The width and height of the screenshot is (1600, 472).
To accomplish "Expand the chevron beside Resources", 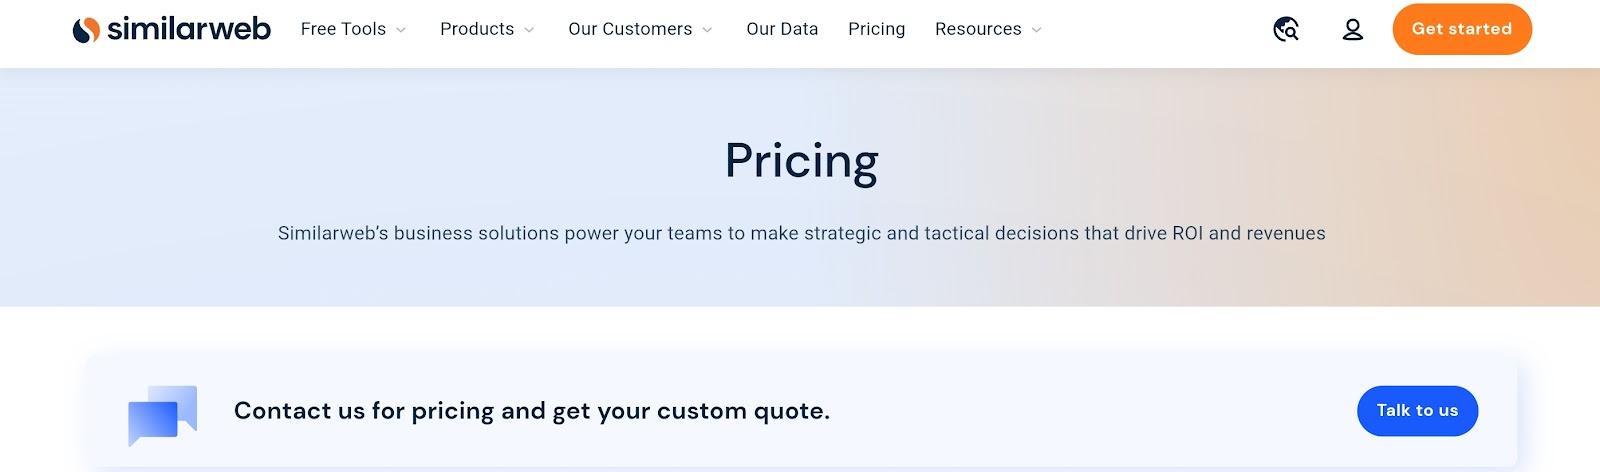I will (x=1036, y=30).
